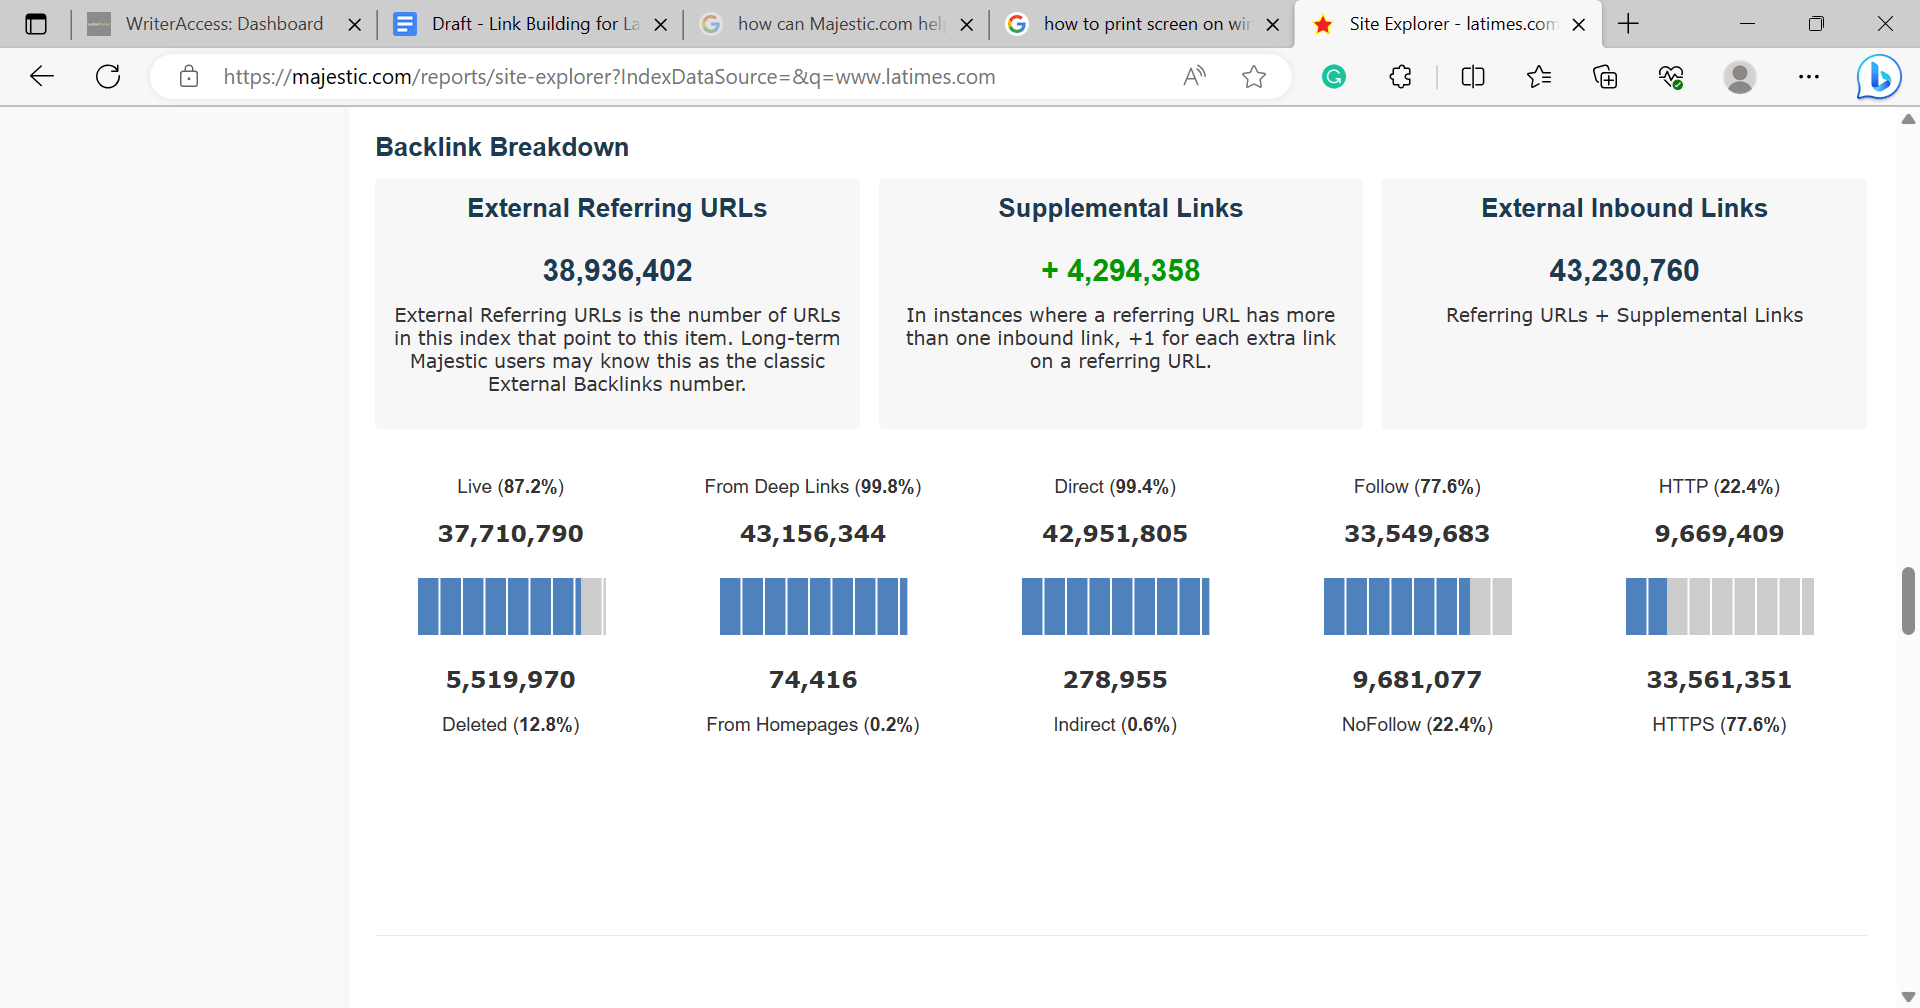Start Read Aloud for the page
Viewport: 1920px width, 1008px height.
click(x=1195, y=76)
